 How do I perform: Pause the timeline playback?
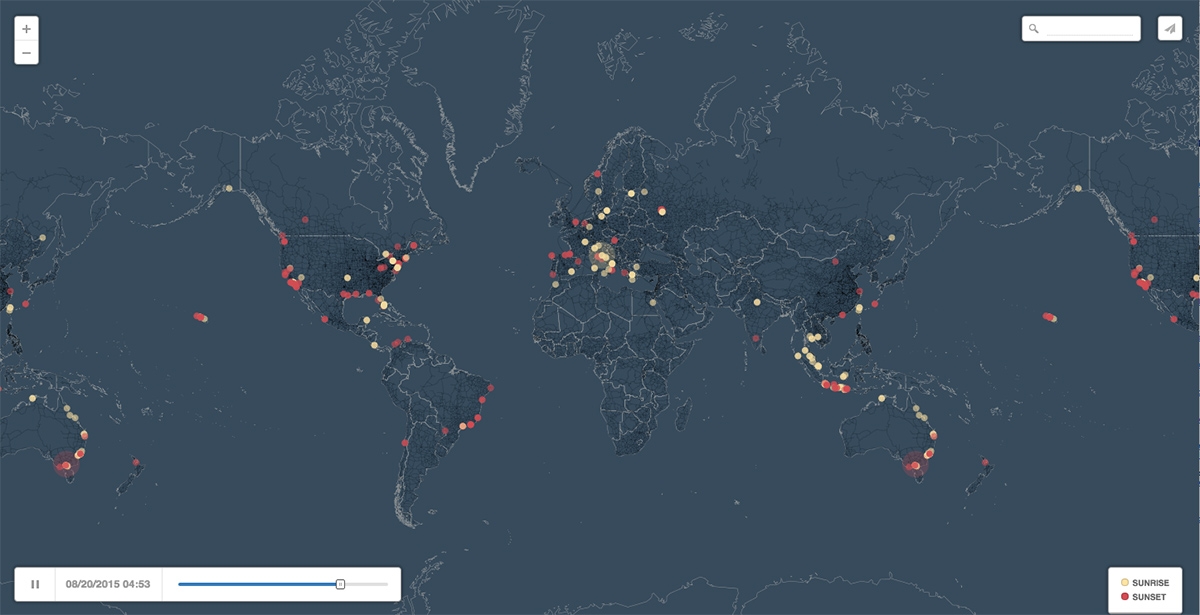click(35, 584)
